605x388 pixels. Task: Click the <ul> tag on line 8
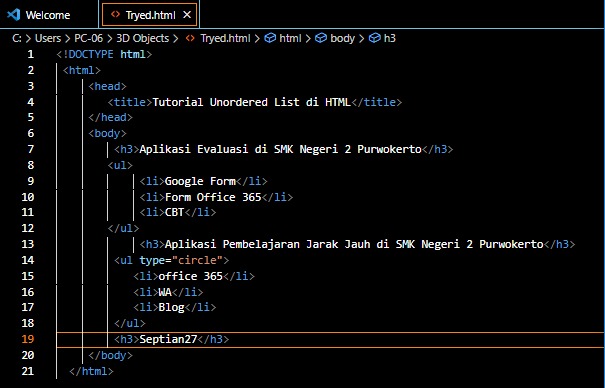(x=120, y=165)
